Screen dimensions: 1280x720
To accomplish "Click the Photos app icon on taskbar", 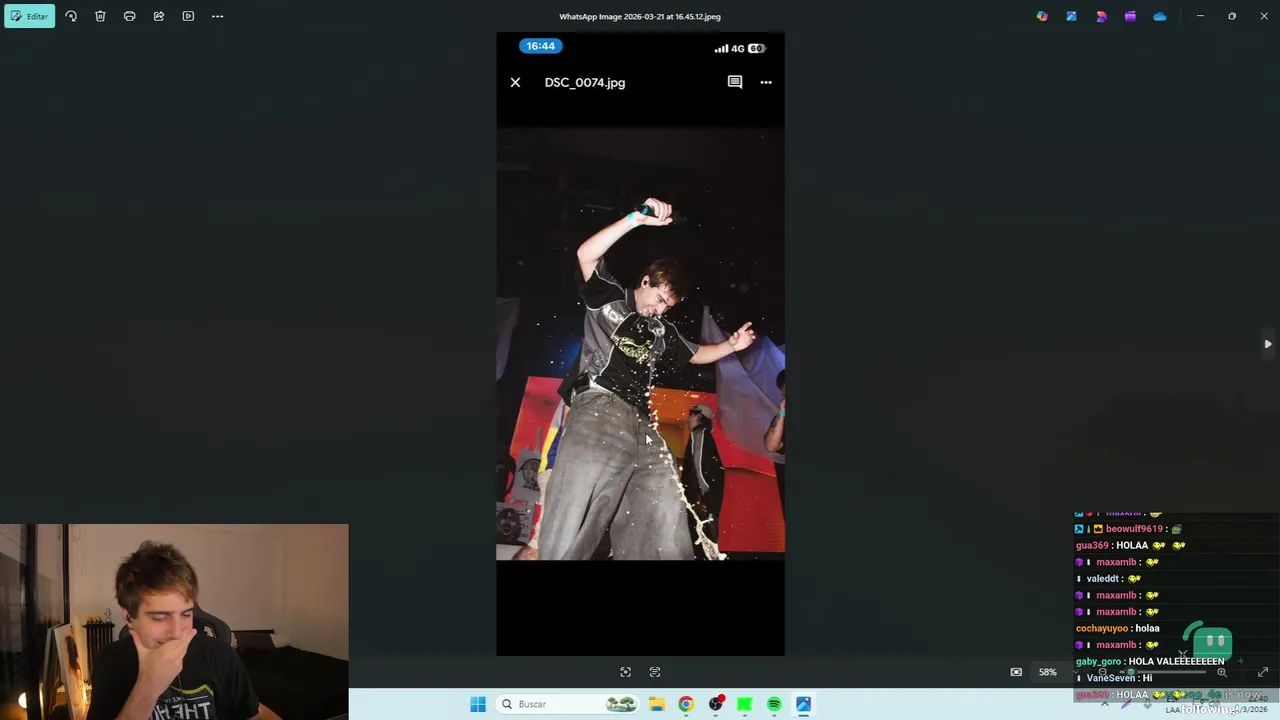I will [x=803, y=704].
